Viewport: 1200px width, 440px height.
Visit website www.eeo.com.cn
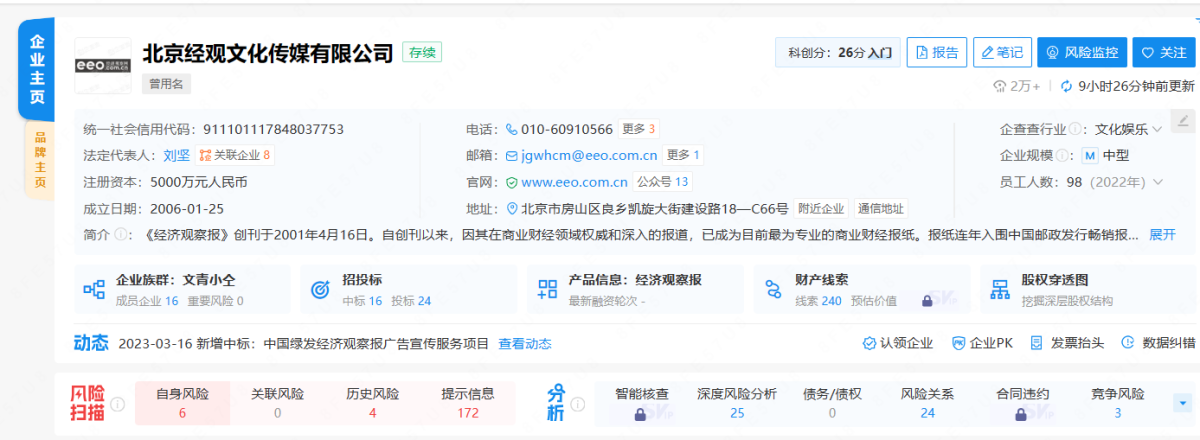(x=574, y=182)
